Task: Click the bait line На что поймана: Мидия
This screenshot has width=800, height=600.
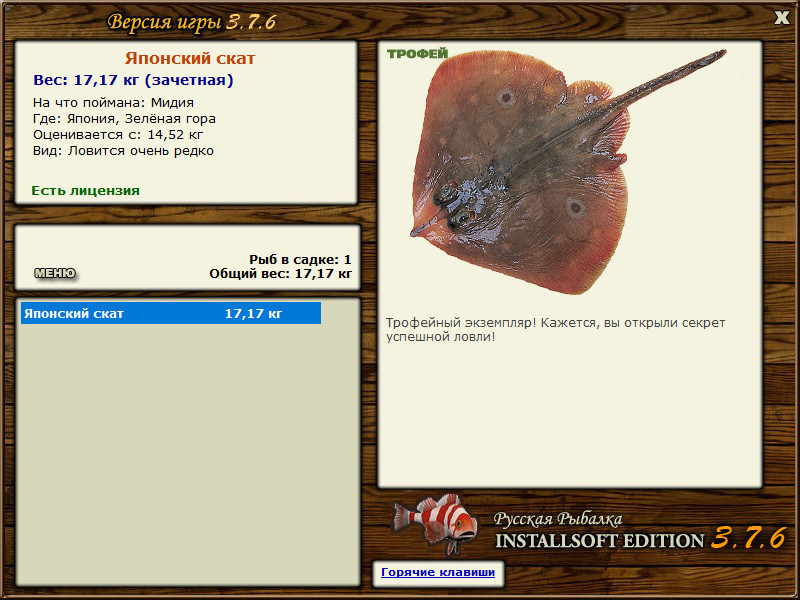Action: click(x=113, y=103)
